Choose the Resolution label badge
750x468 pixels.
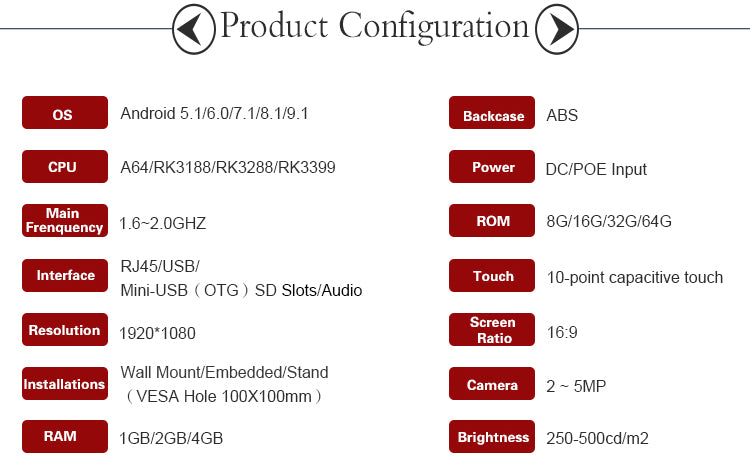click(65, 330)
